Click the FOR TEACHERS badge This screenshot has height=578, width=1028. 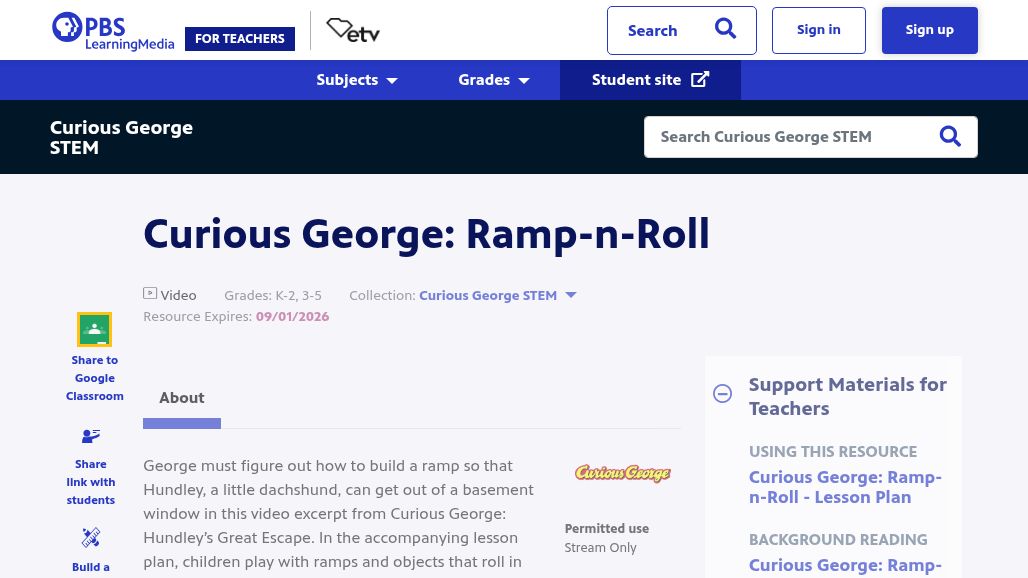click(x=240, y=39)
